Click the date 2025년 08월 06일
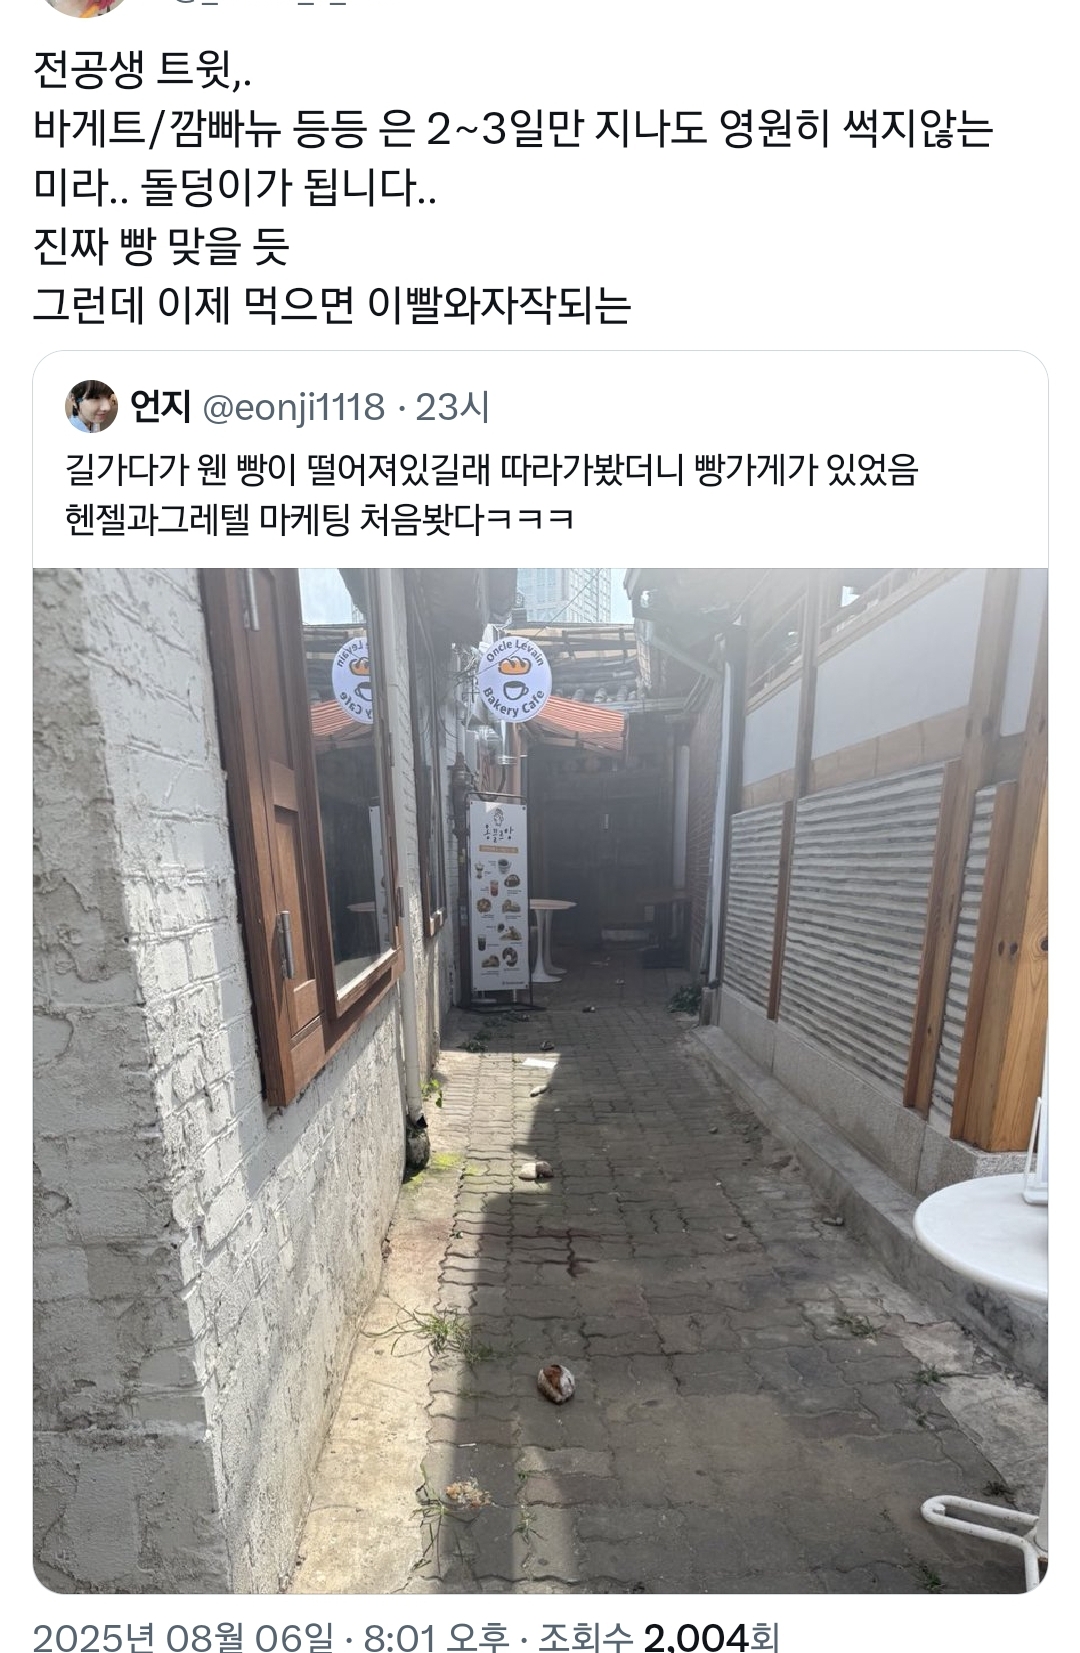The image size is (1080, 1653). (x=183, y=1637)
